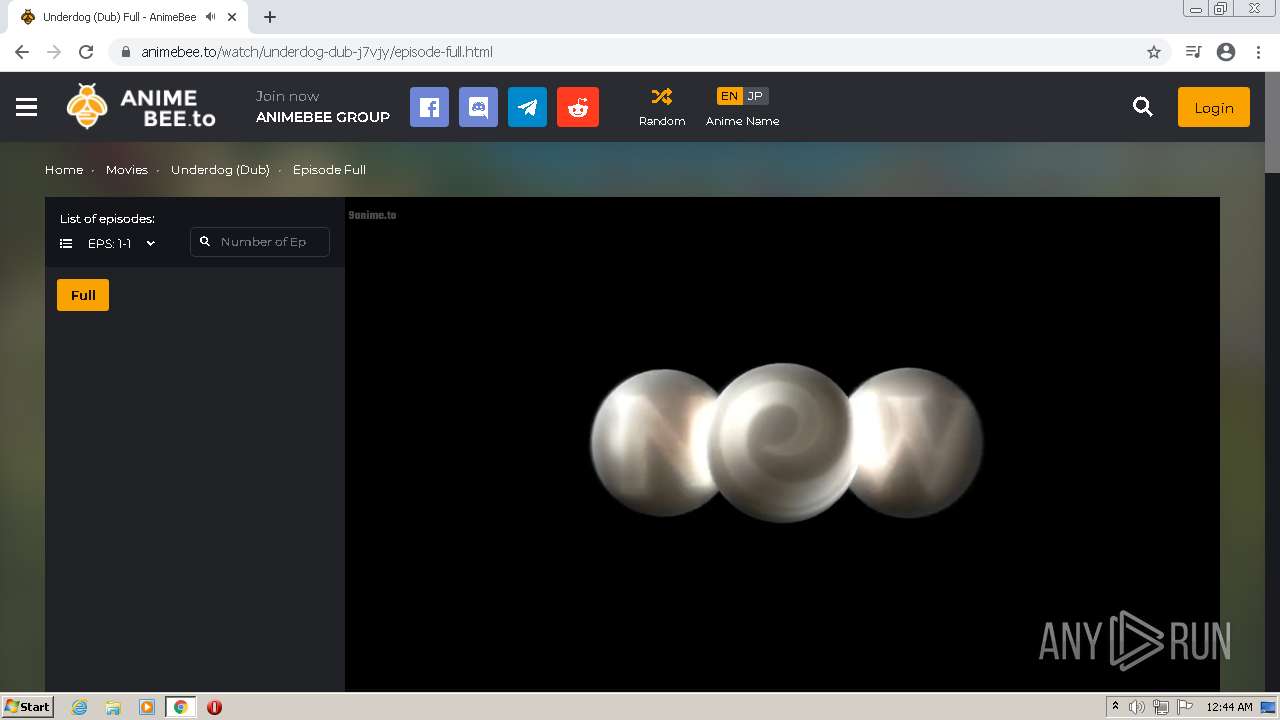Focus the Number of Ep field

260,242
